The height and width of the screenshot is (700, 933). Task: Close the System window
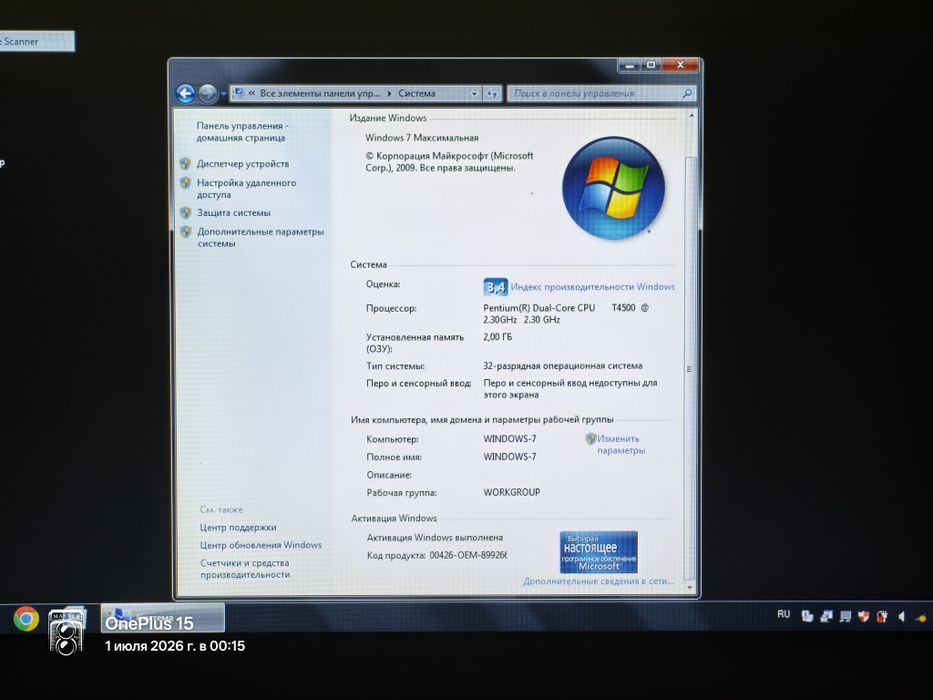pyautogui.click(x=680, y=65)
